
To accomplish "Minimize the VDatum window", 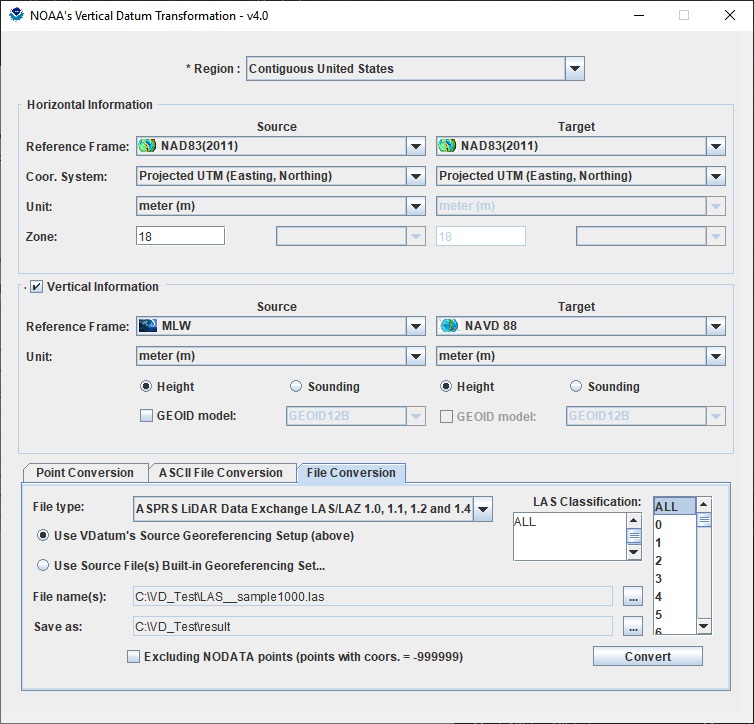I will 639,15.
